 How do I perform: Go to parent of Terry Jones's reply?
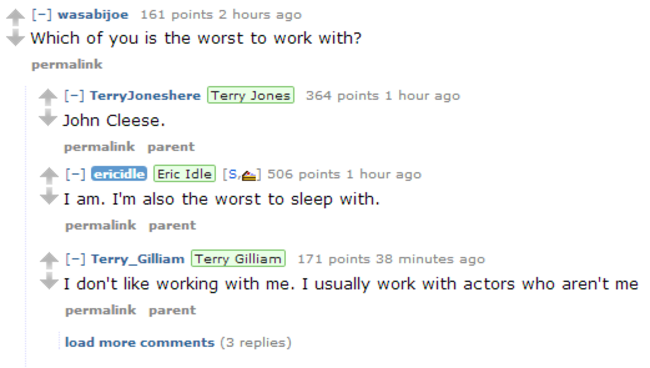171,147
